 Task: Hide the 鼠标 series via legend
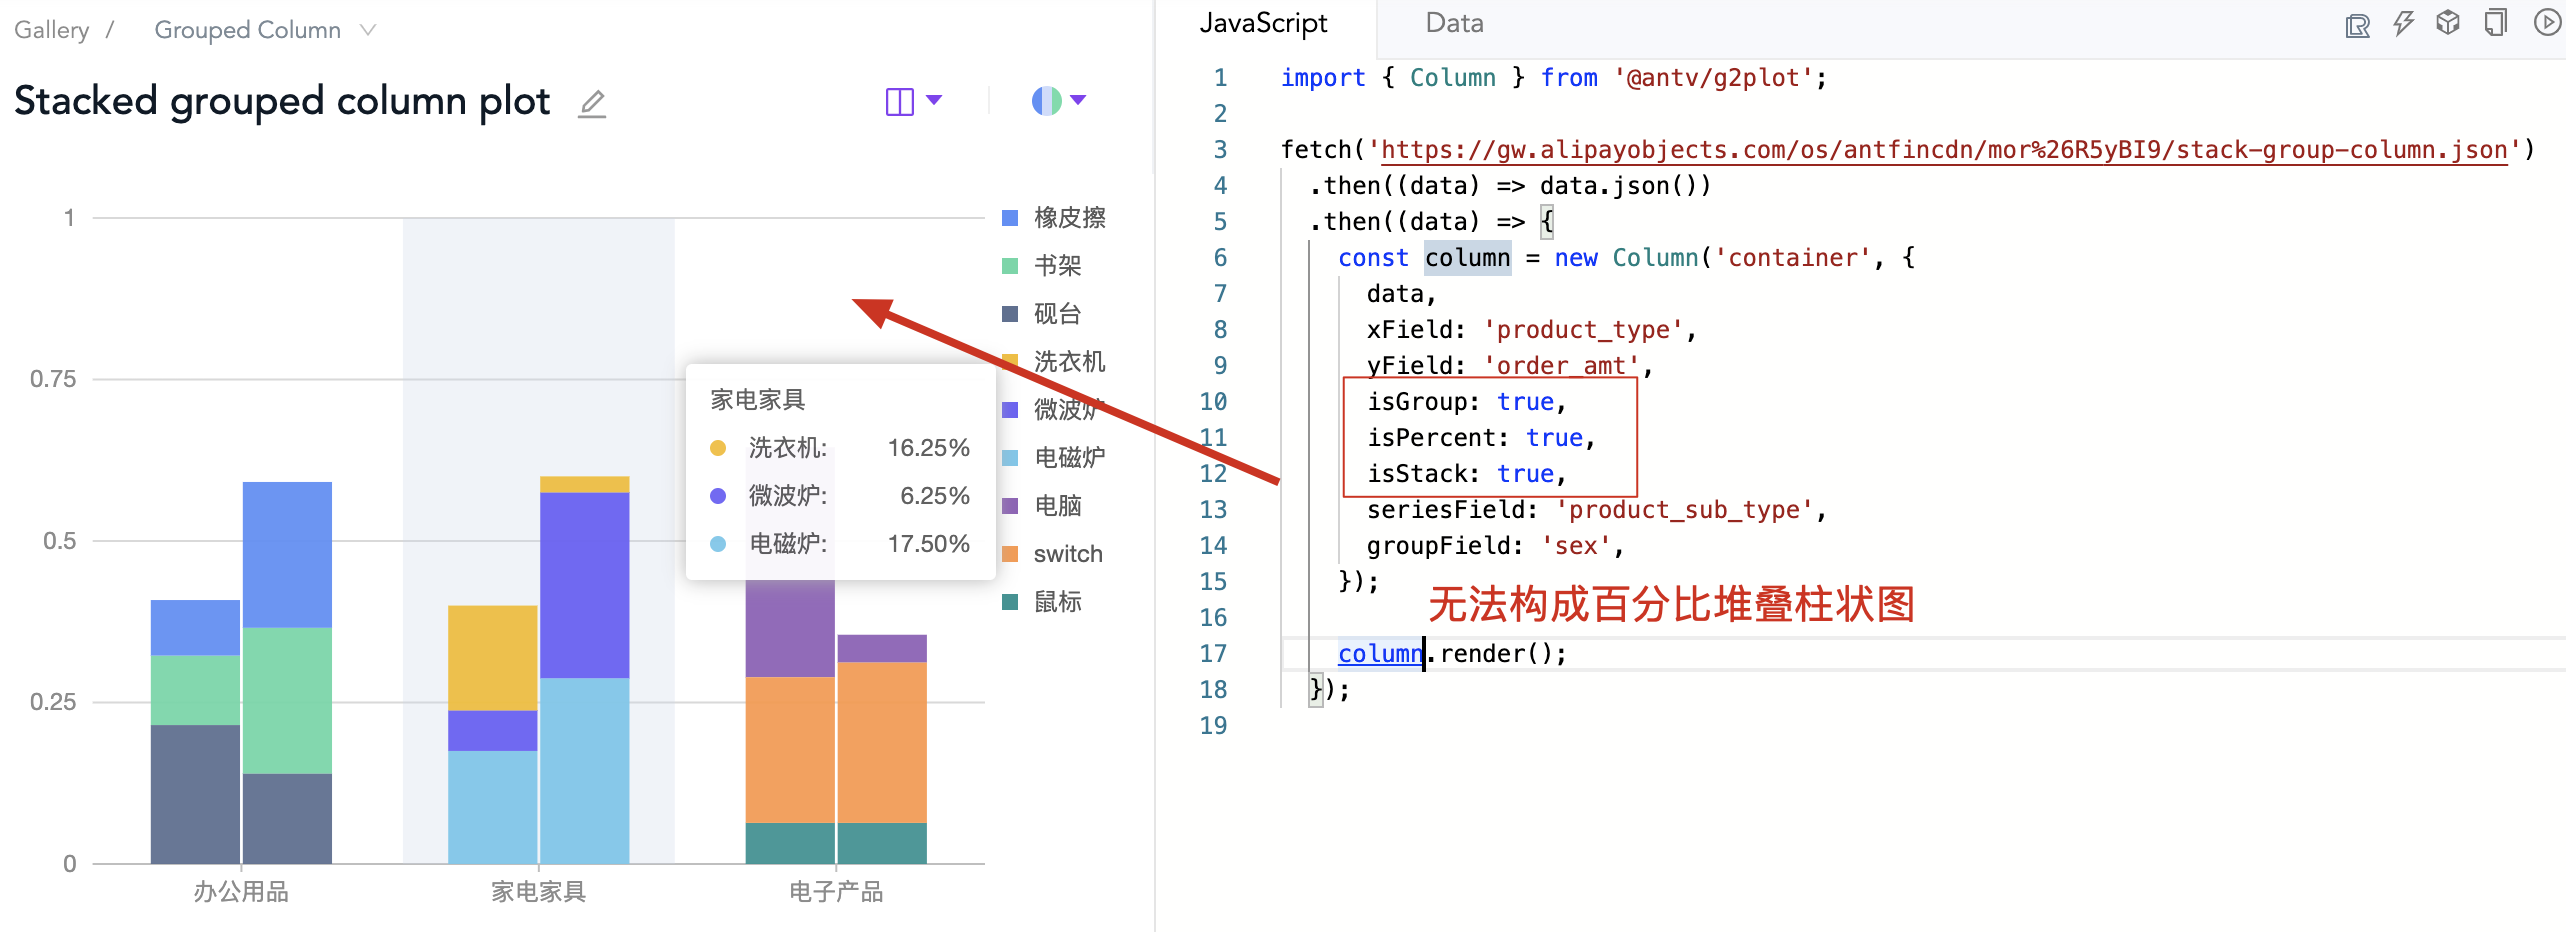(1057, 601)
